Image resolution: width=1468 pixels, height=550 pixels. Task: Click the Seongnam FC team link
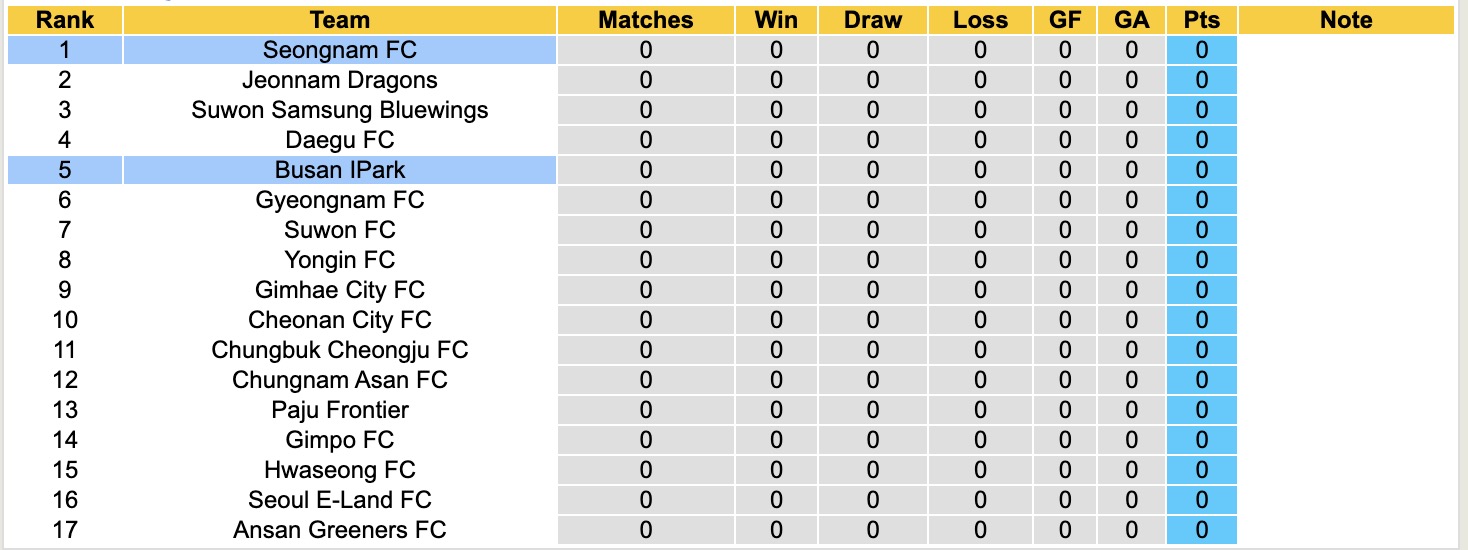pyautogui.click(x=340, y=50)
